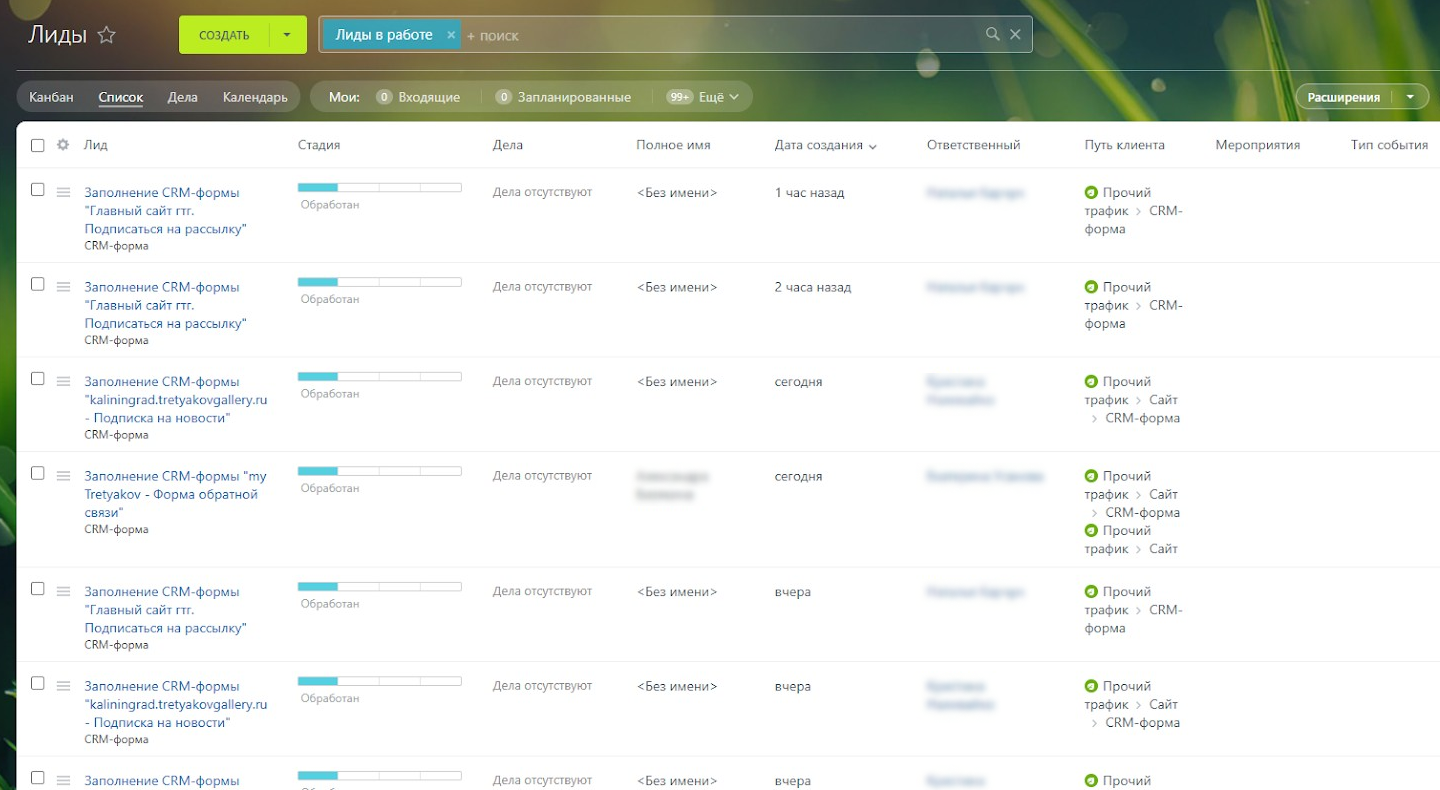Viewport: 1440px width, 790px height.
Task: Open grid settings gear icon
Action: pos(63,145)
